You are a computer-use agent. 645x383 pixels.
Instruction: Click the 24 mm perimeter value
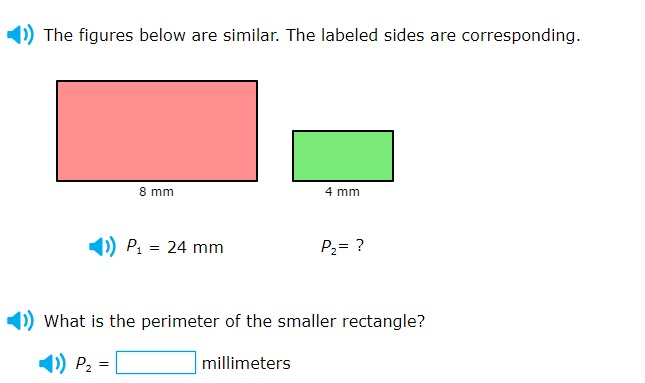pyautogui.click(x=195, y=247)
